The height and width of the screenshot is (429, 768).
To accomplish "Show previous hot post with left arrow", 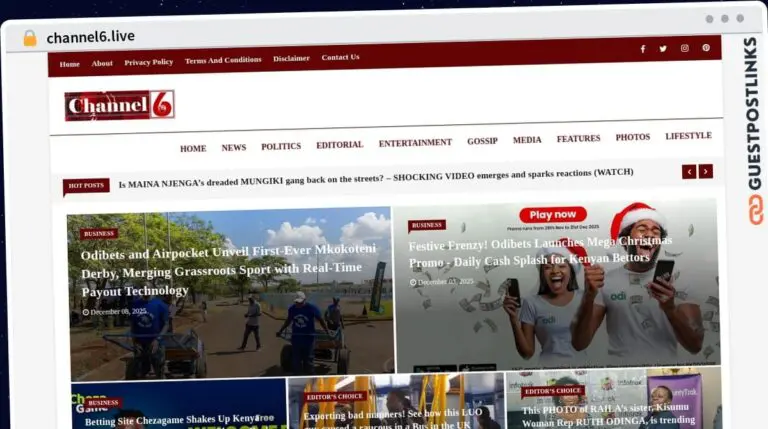I will [x=689, y=171].
